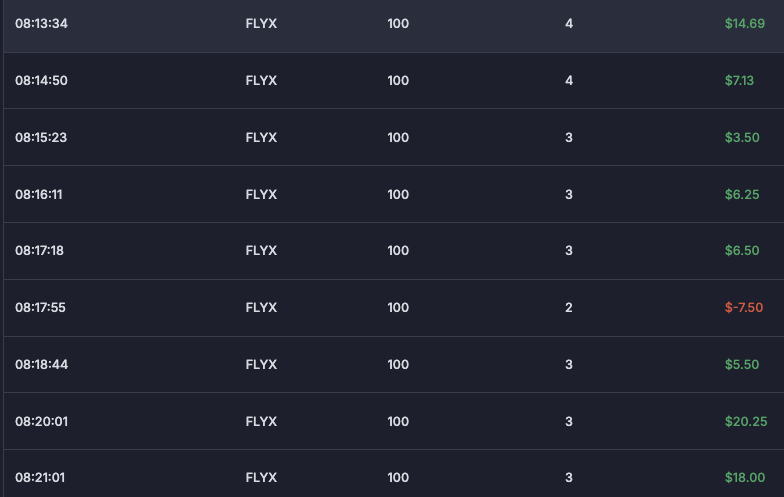
Task: Select the 08:21:01 timestamp
Action: [x=40, y=477]
